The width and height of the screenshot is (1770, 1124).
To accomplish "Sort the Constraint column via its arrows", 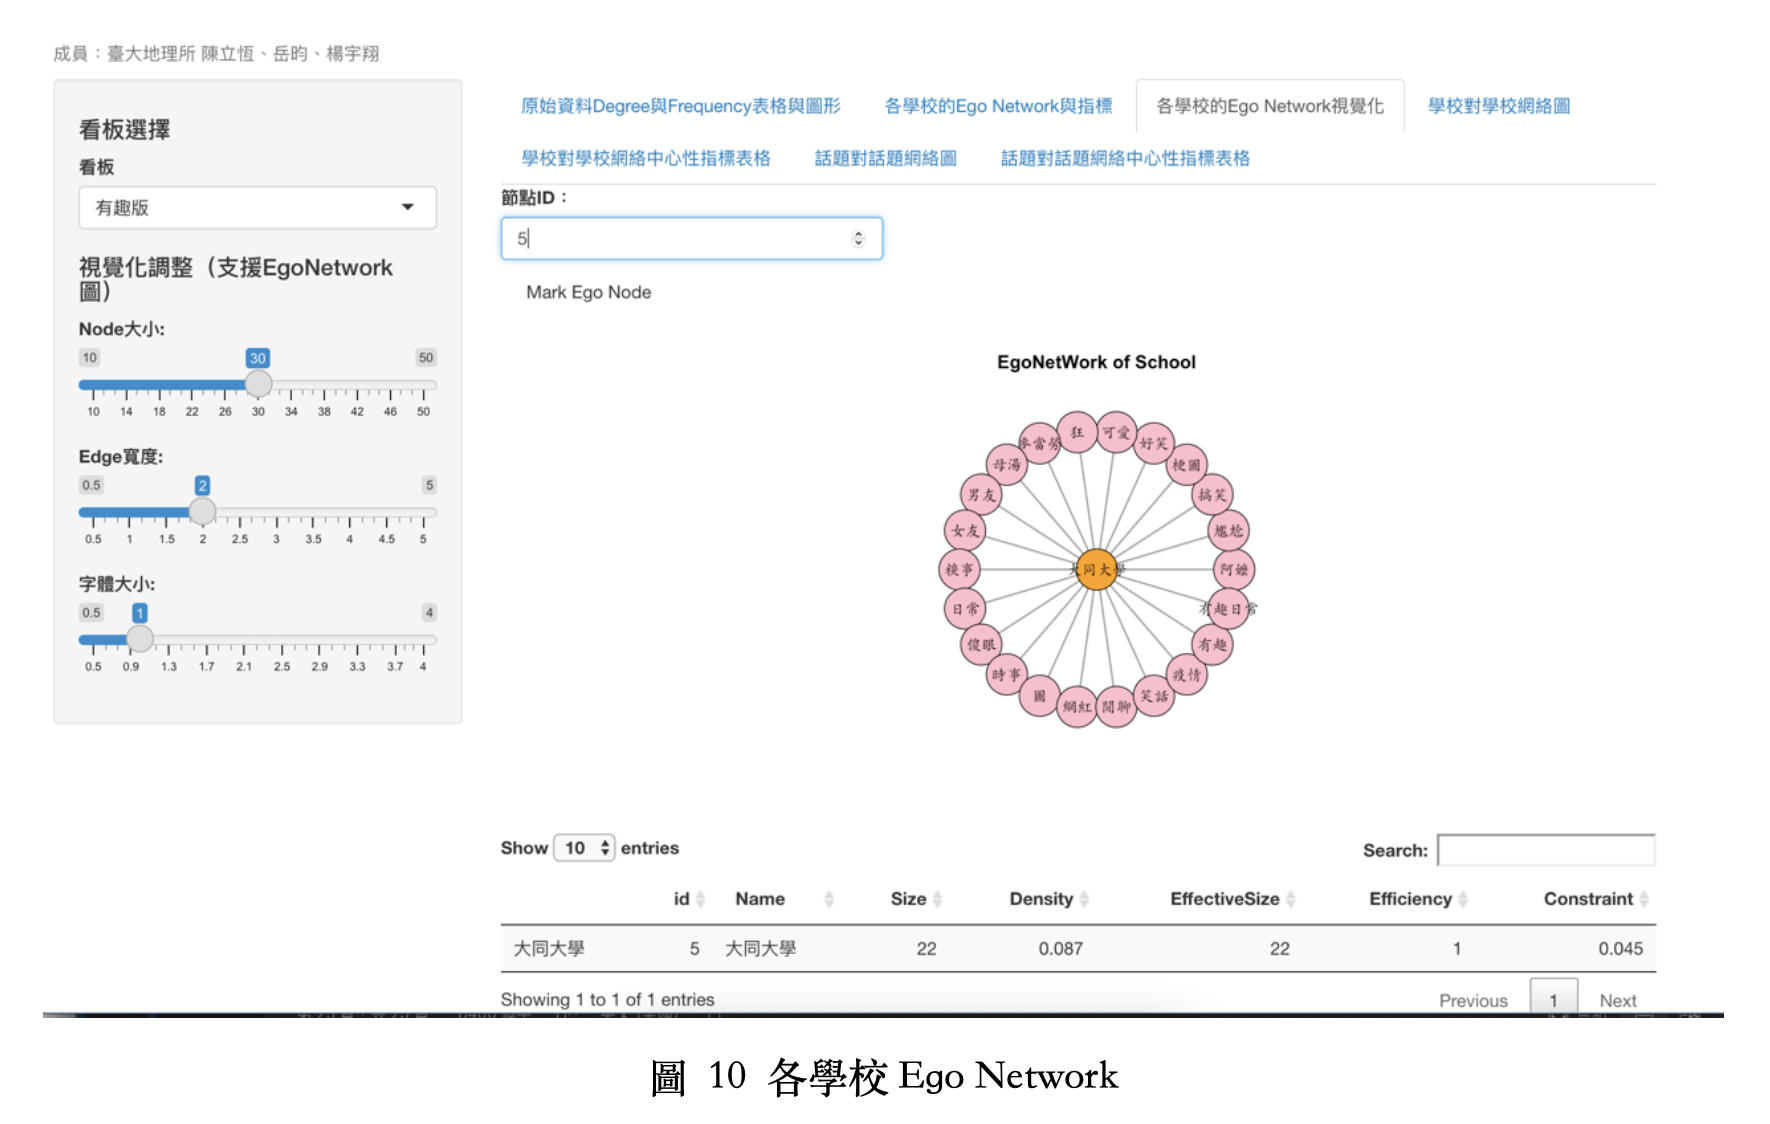I will tap(1643, 899).
